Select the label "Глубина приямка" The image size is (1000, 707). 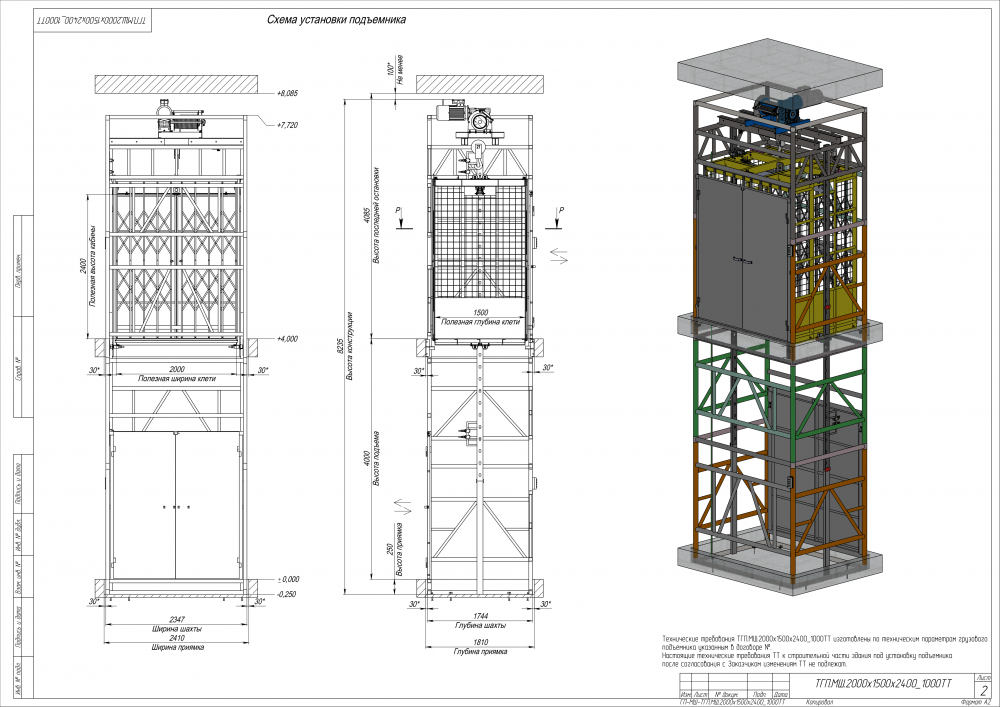tap(480, 652)
